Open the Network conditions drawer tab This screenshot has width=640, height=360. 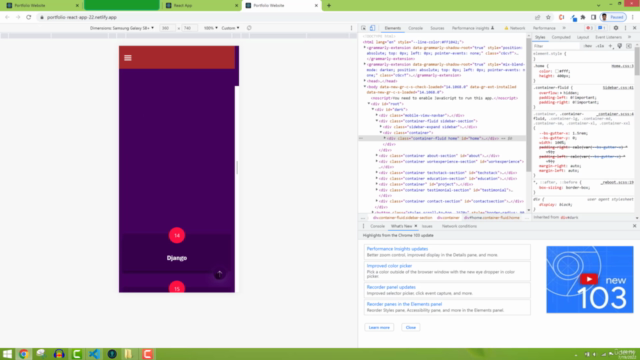459,226
